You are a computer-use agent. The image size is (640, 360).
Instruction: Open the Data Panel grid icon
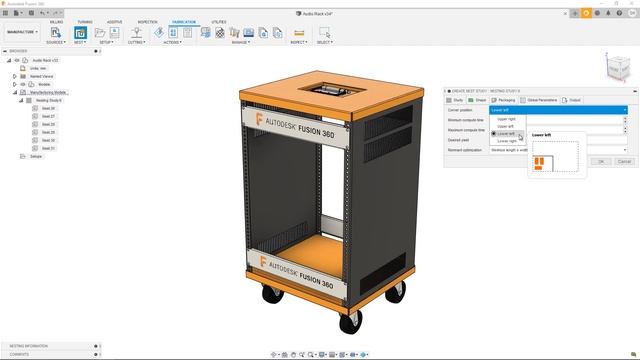tap(5, 13)
